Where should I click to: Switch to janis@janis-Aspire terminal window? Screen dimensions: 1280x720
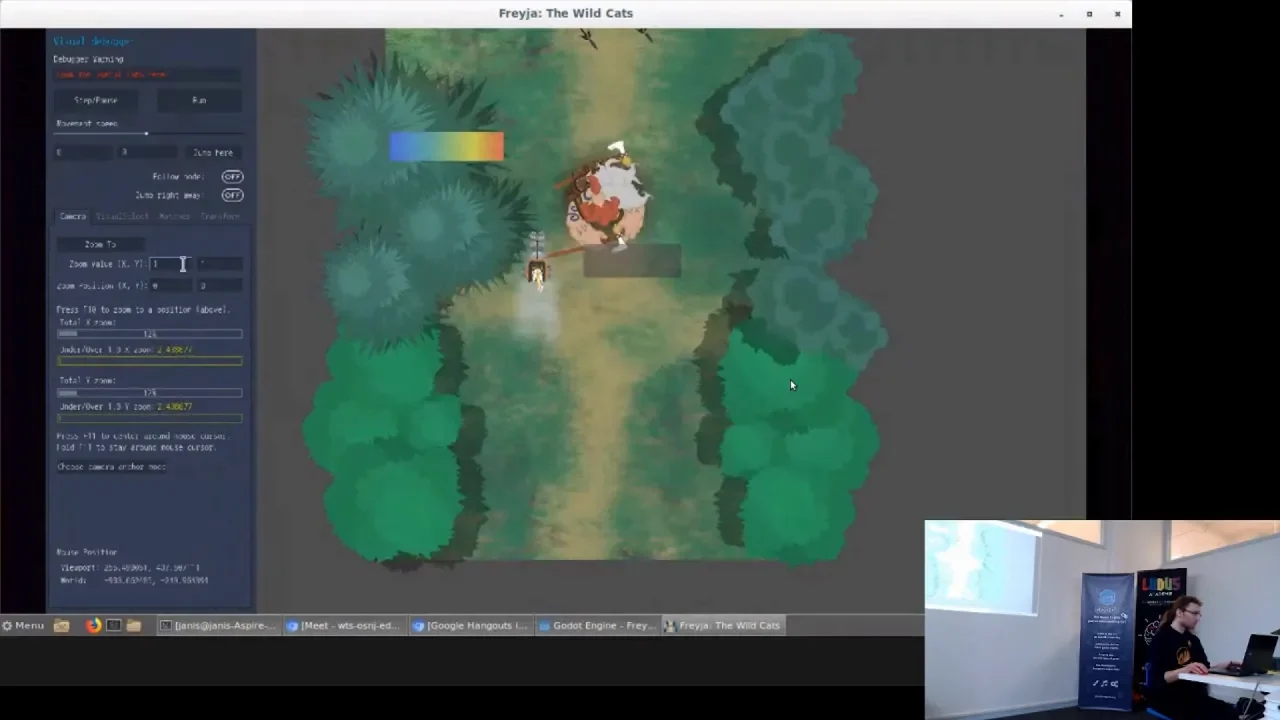pyautogui.click(x=218, y=625)
